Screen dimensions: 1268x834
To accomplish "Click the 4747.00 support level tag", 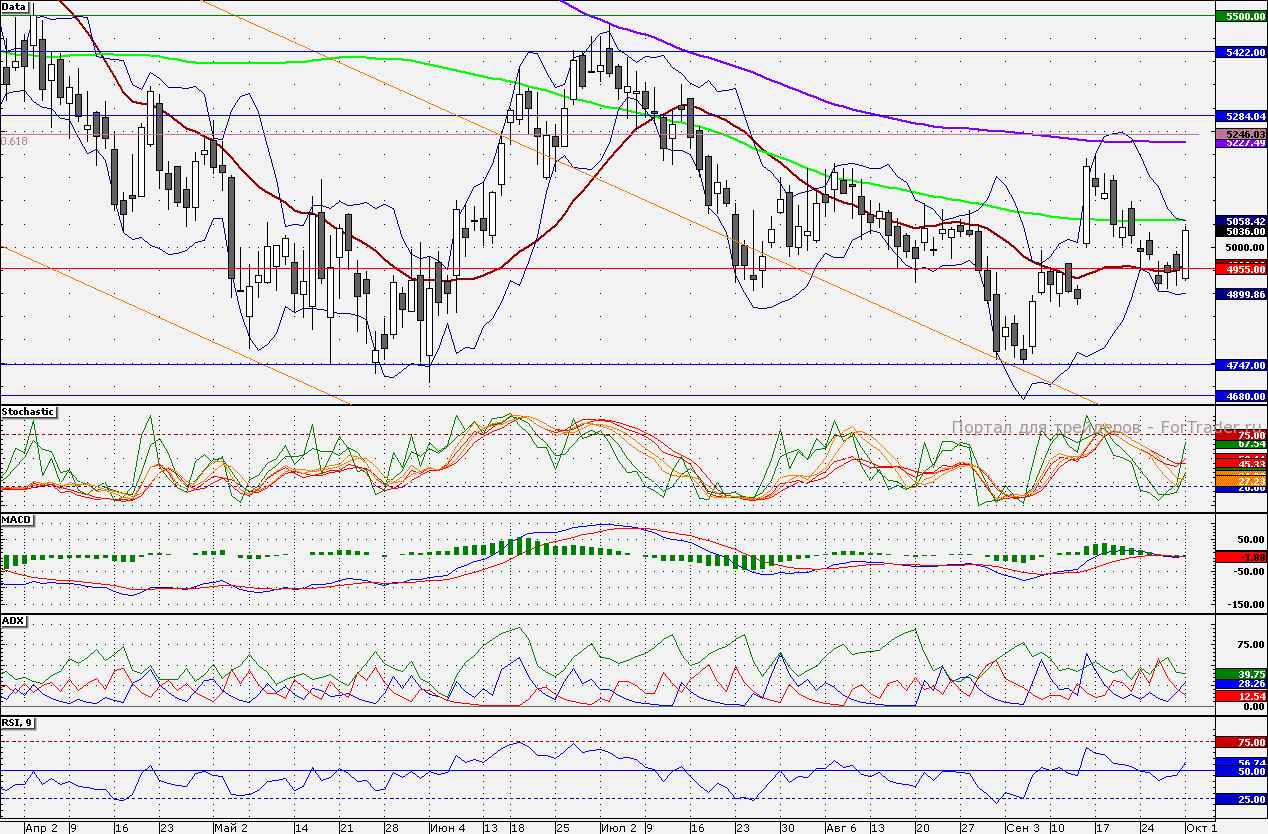I will coord(1240,365).
